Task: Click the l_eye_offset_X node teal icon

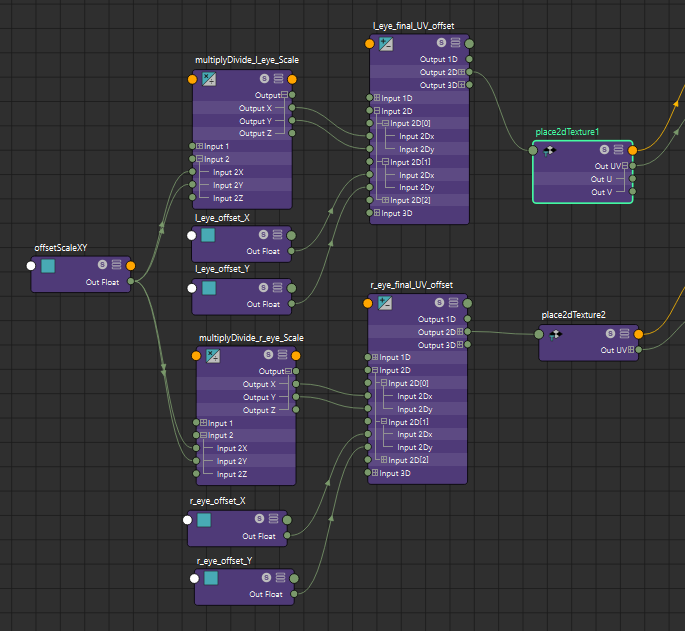Action: (208, 235)
